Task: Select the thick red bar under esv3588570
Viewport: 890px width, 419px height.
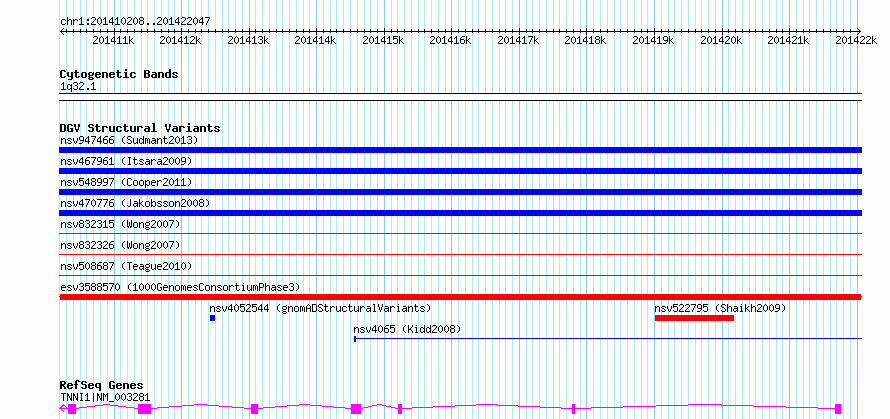Action: [460, 297]
